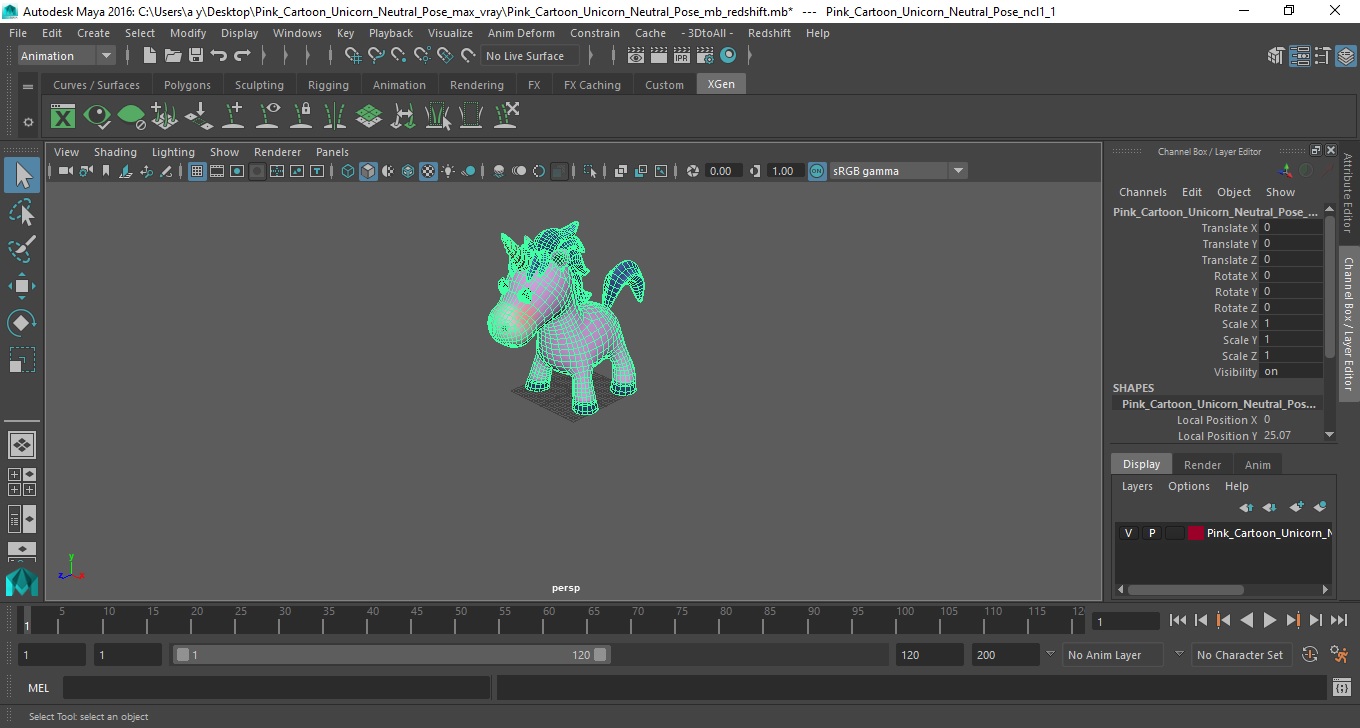Image resolution: width=1360 pixels, height=728 pixels.
Task: Click the layer list horizontal scrollbar
Action: pyautogui.click(x=1185, y=590)
